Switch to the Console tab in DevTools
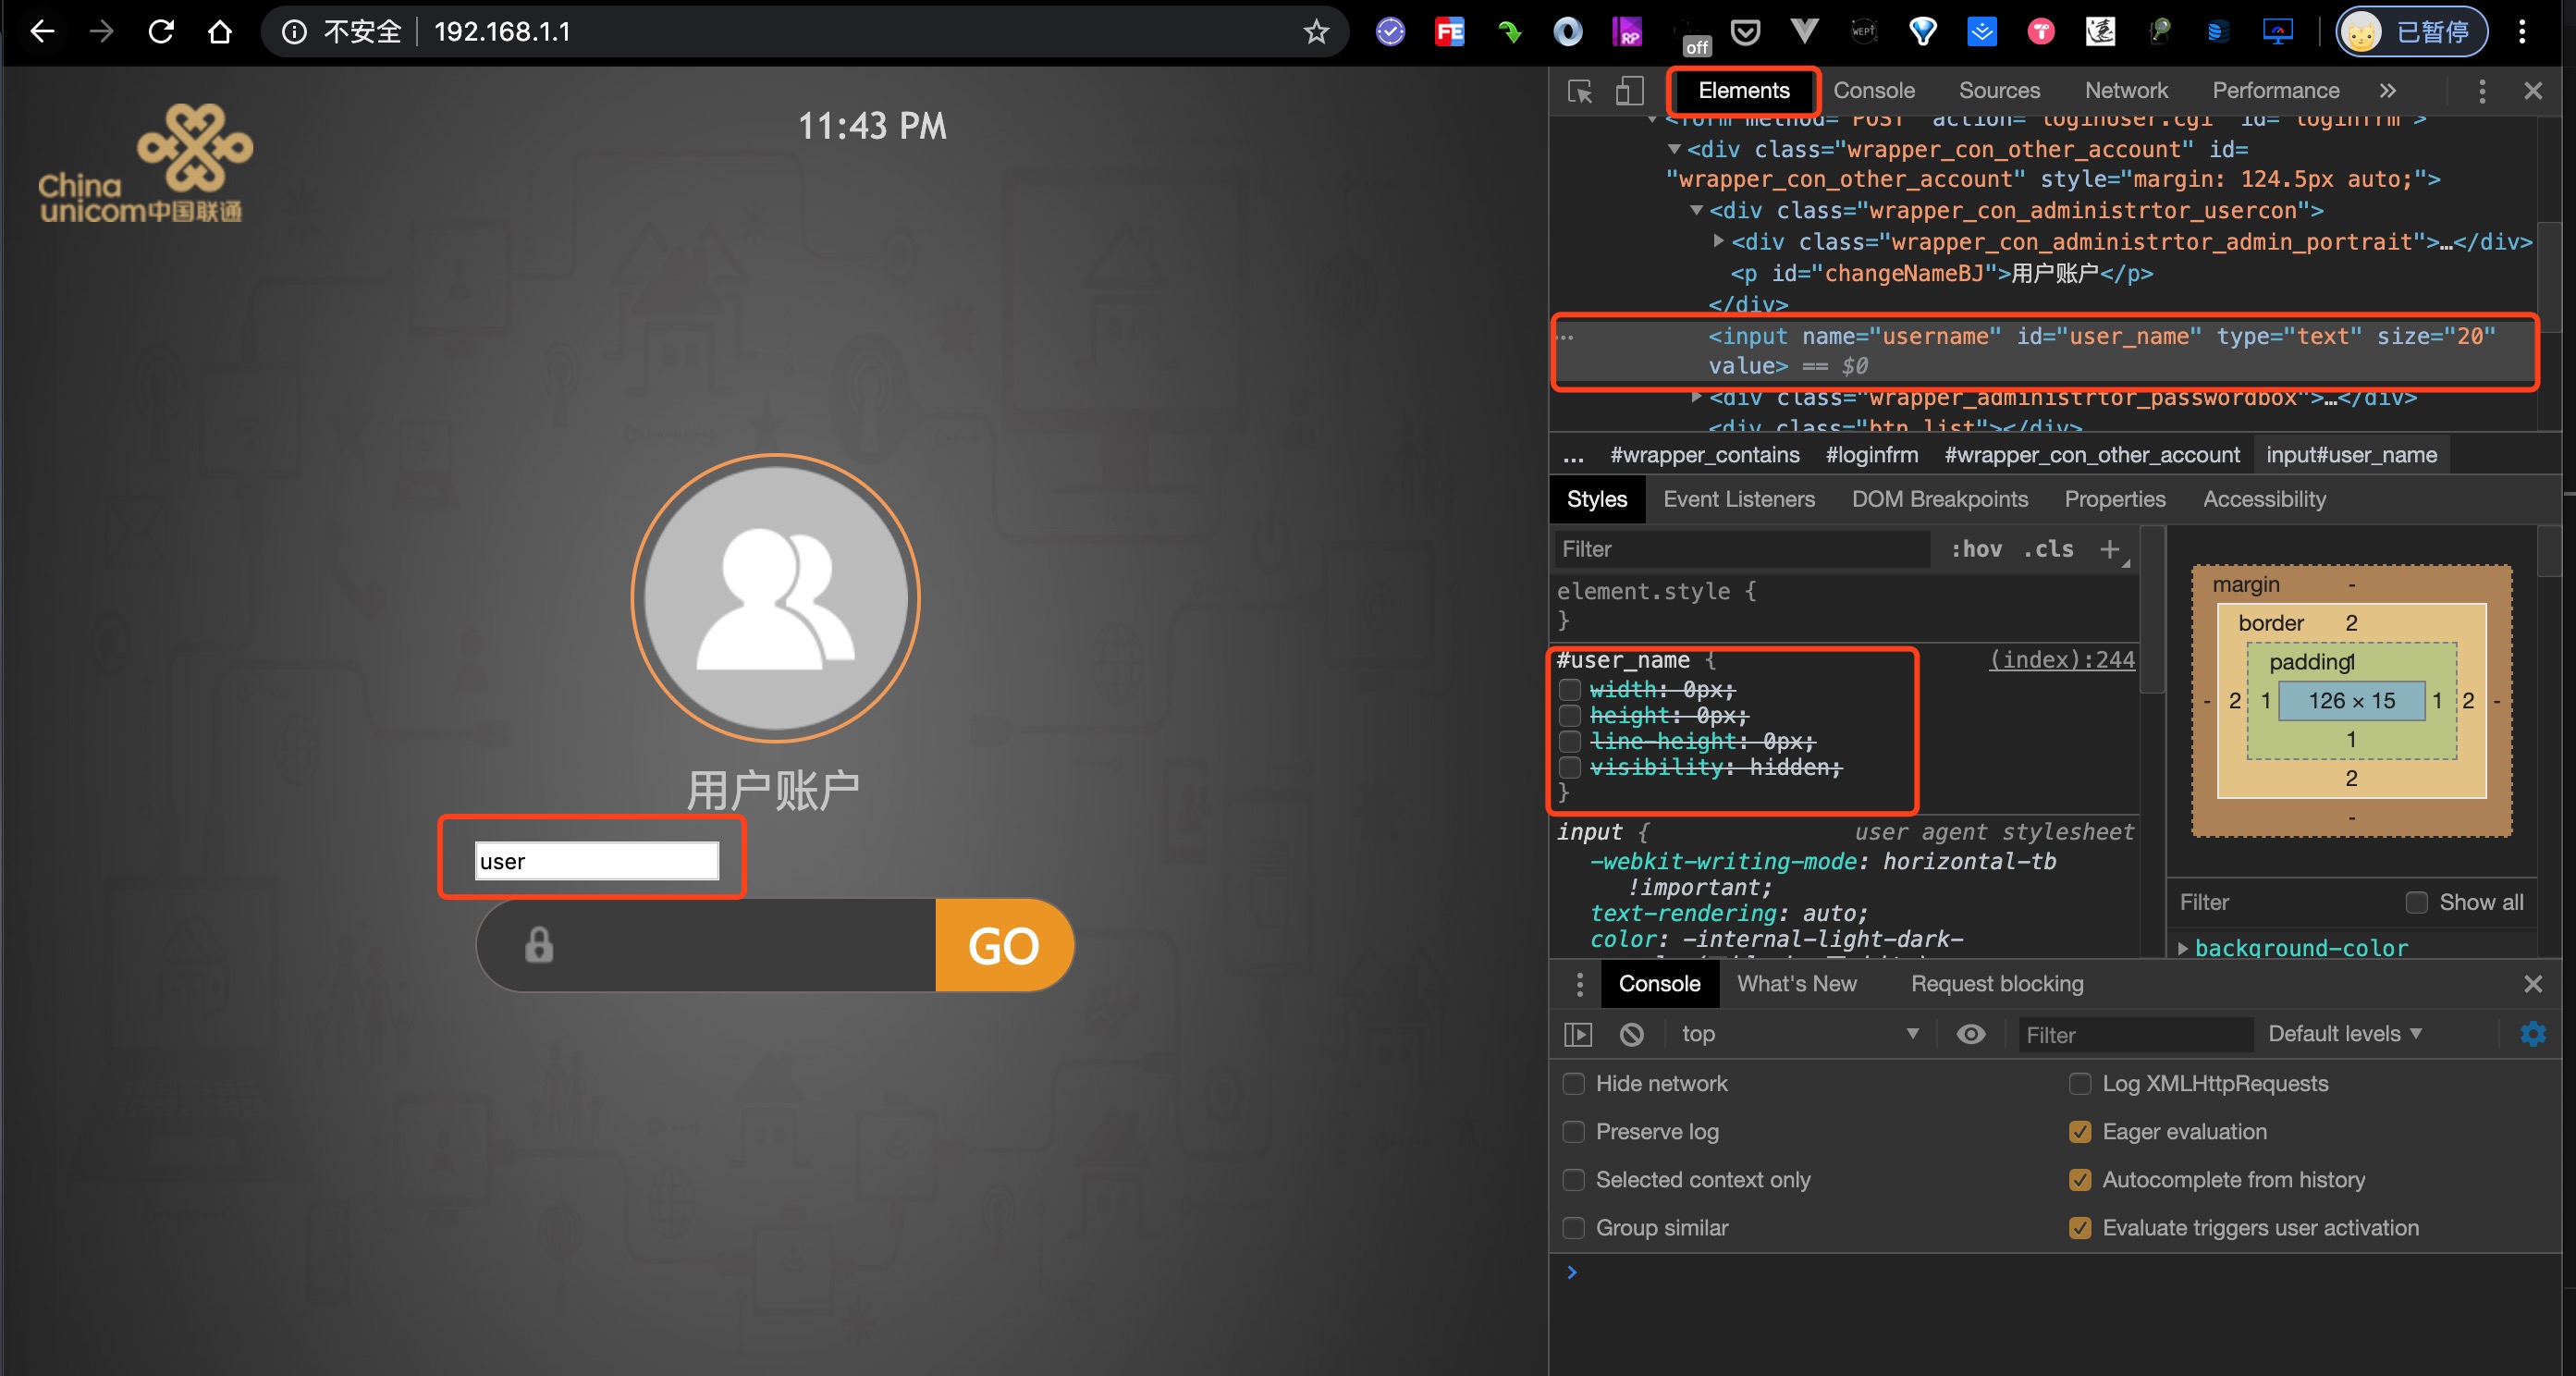 [x=1873, y=91]
